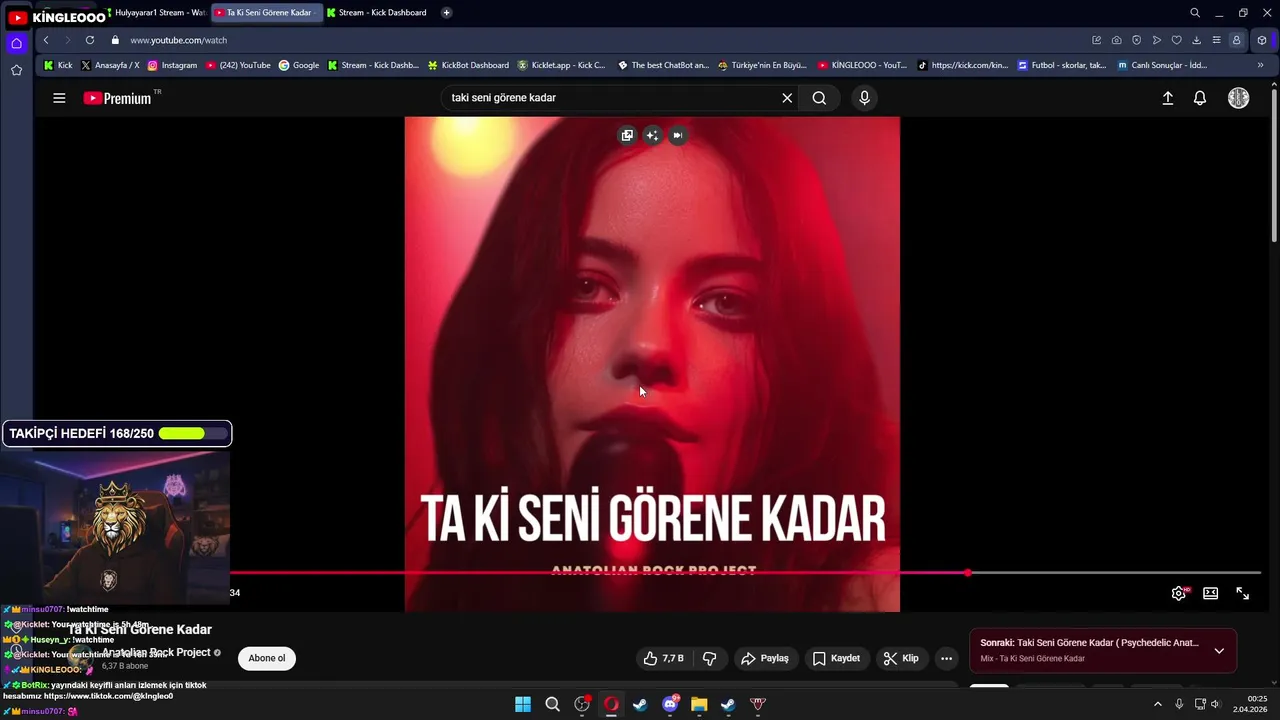This screenshot has width=1280, height=720.
Task: Select the Ta Ki Seni Görene Kadar tab
Action: pyautogui.click(x=268, y=12)
